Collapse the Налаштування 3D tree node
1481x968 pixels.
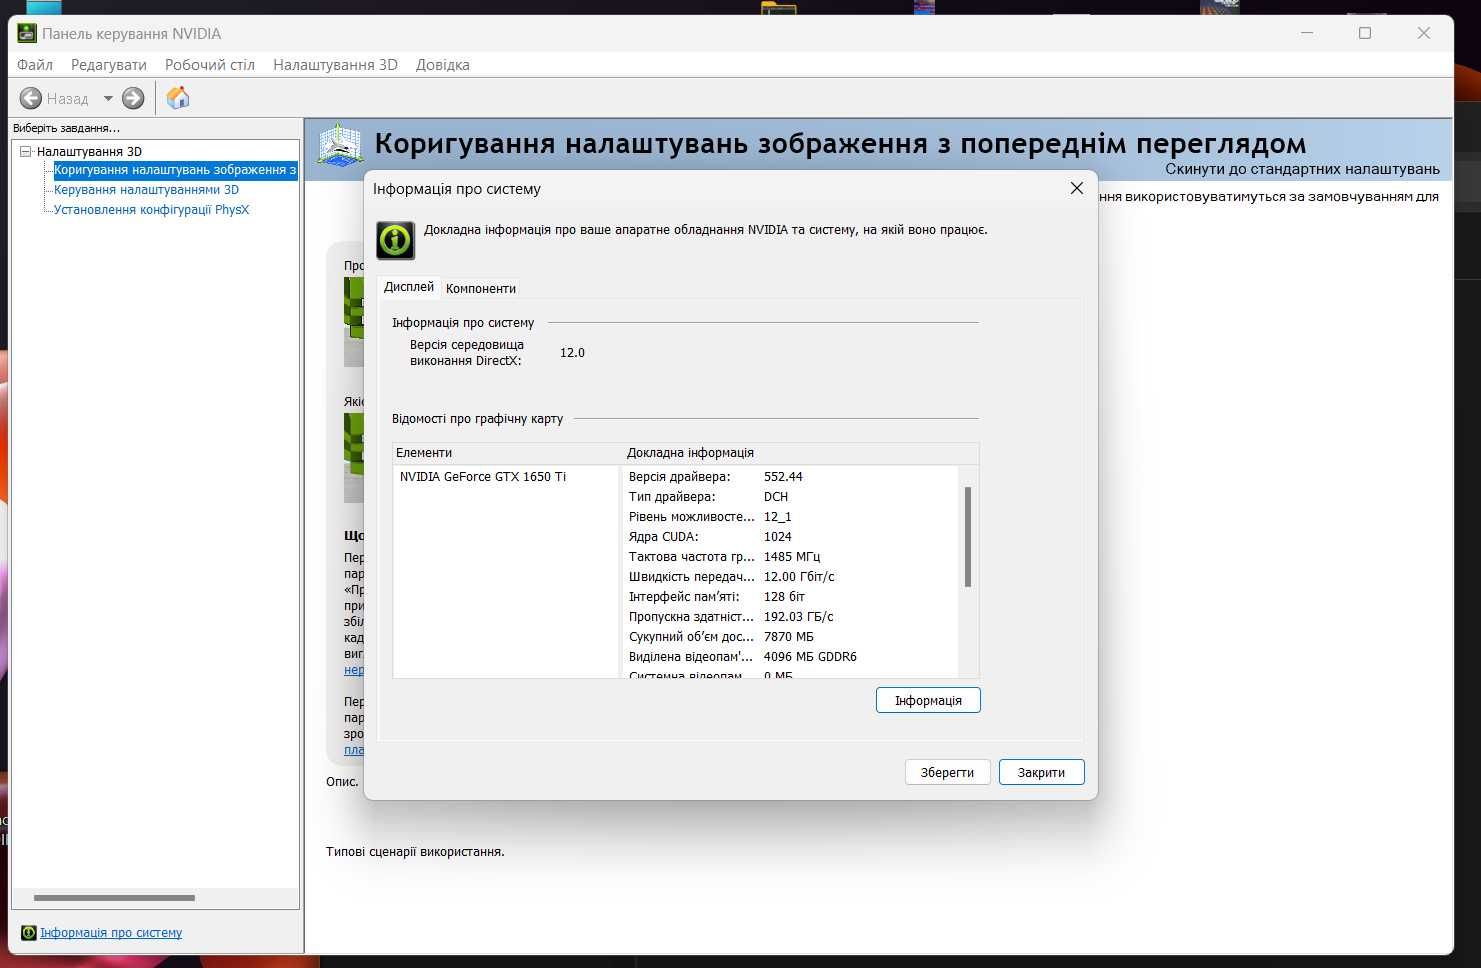[26, 151]
